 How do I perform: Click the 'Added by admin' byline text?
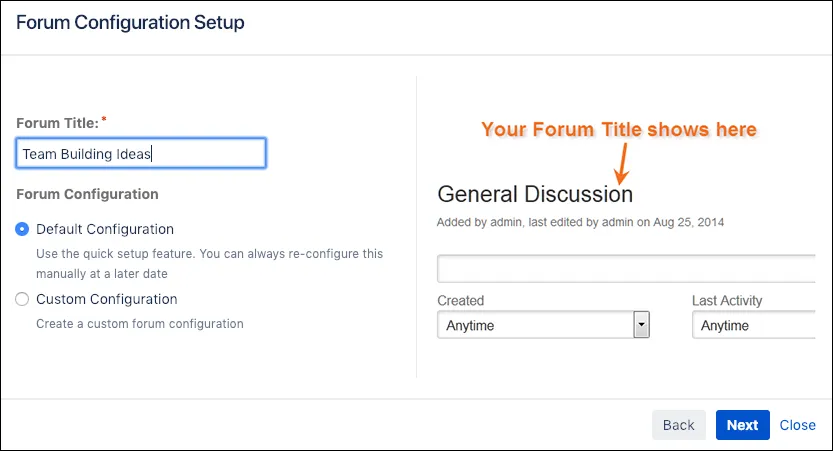[x=580, y=222]
